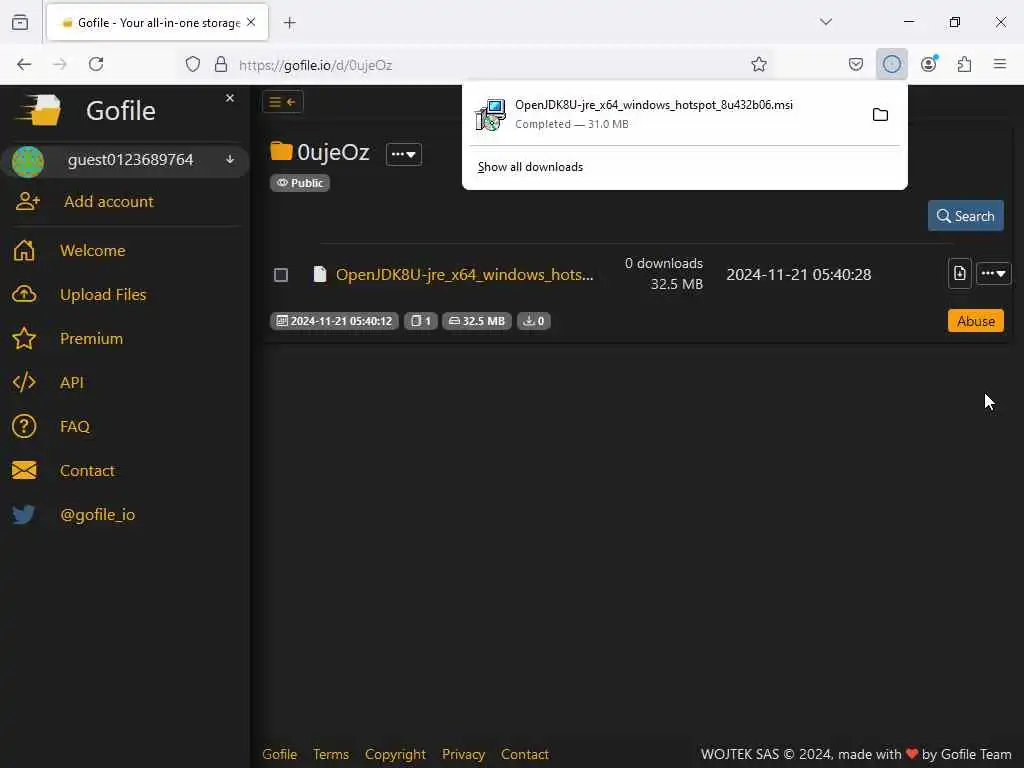Go to the Welcome page
Screen dimensions: 1024x768
(93, 250)
